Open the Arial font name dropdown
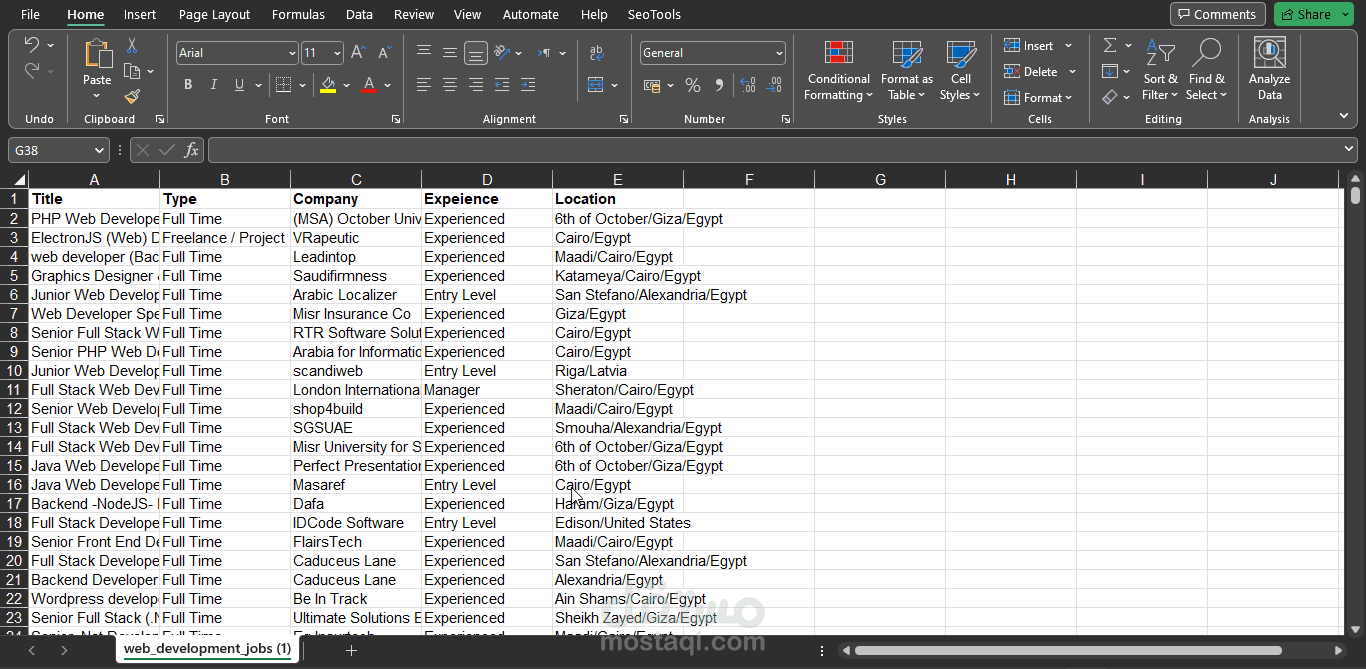This screenshot has width=1366, height=669. click(292, 53)
